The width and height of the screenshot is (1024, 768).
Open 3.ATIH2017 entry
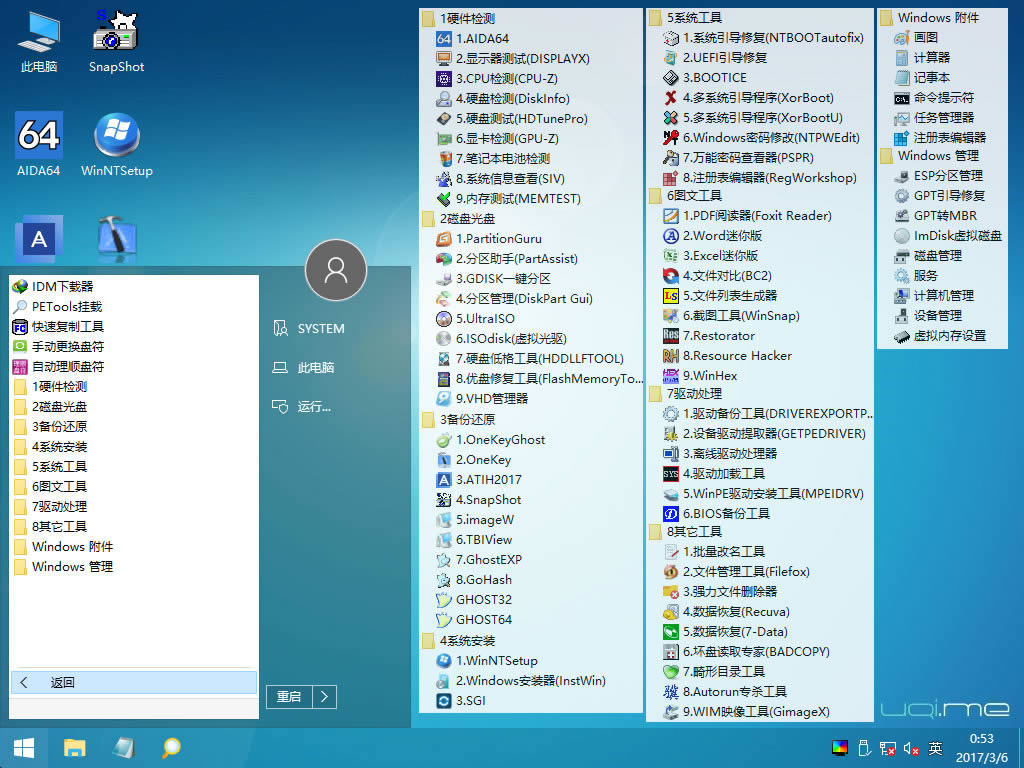pyautogui.click(x=479, y=479)
